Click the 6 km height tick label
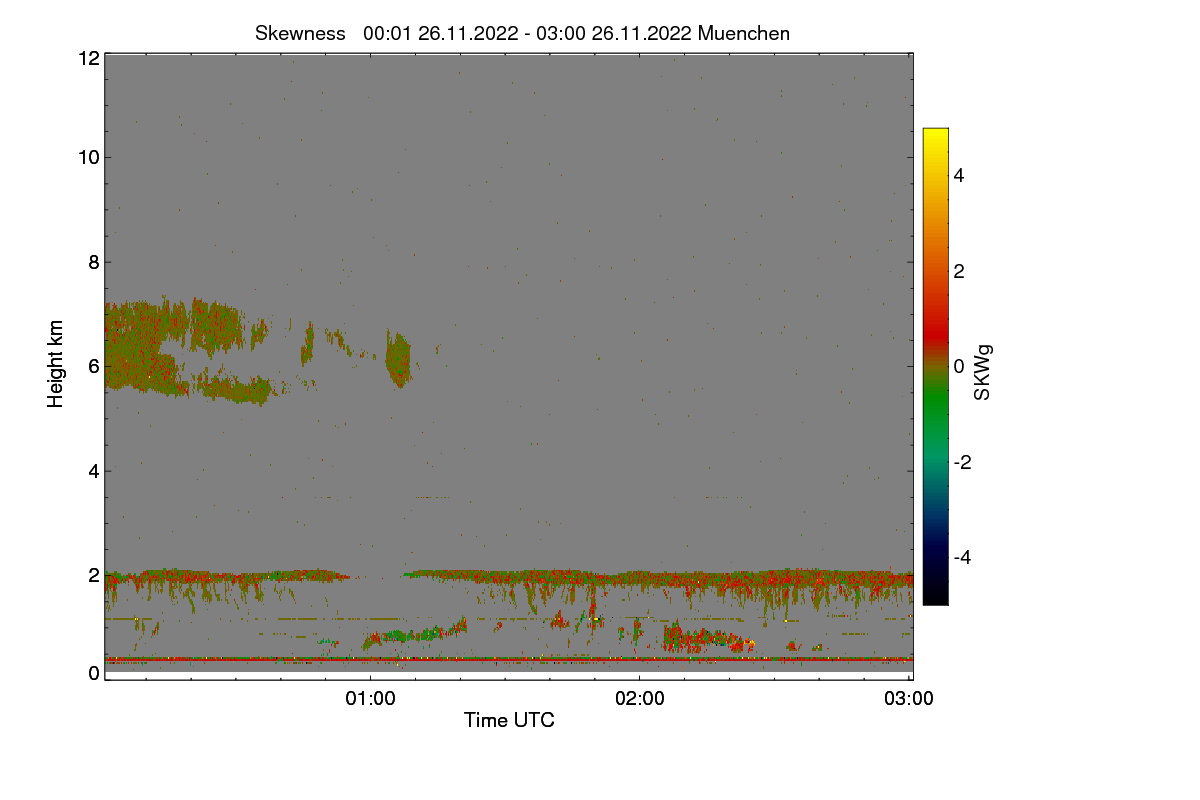The width and height of the screenshot is (1200, 800). coord(93,366)
